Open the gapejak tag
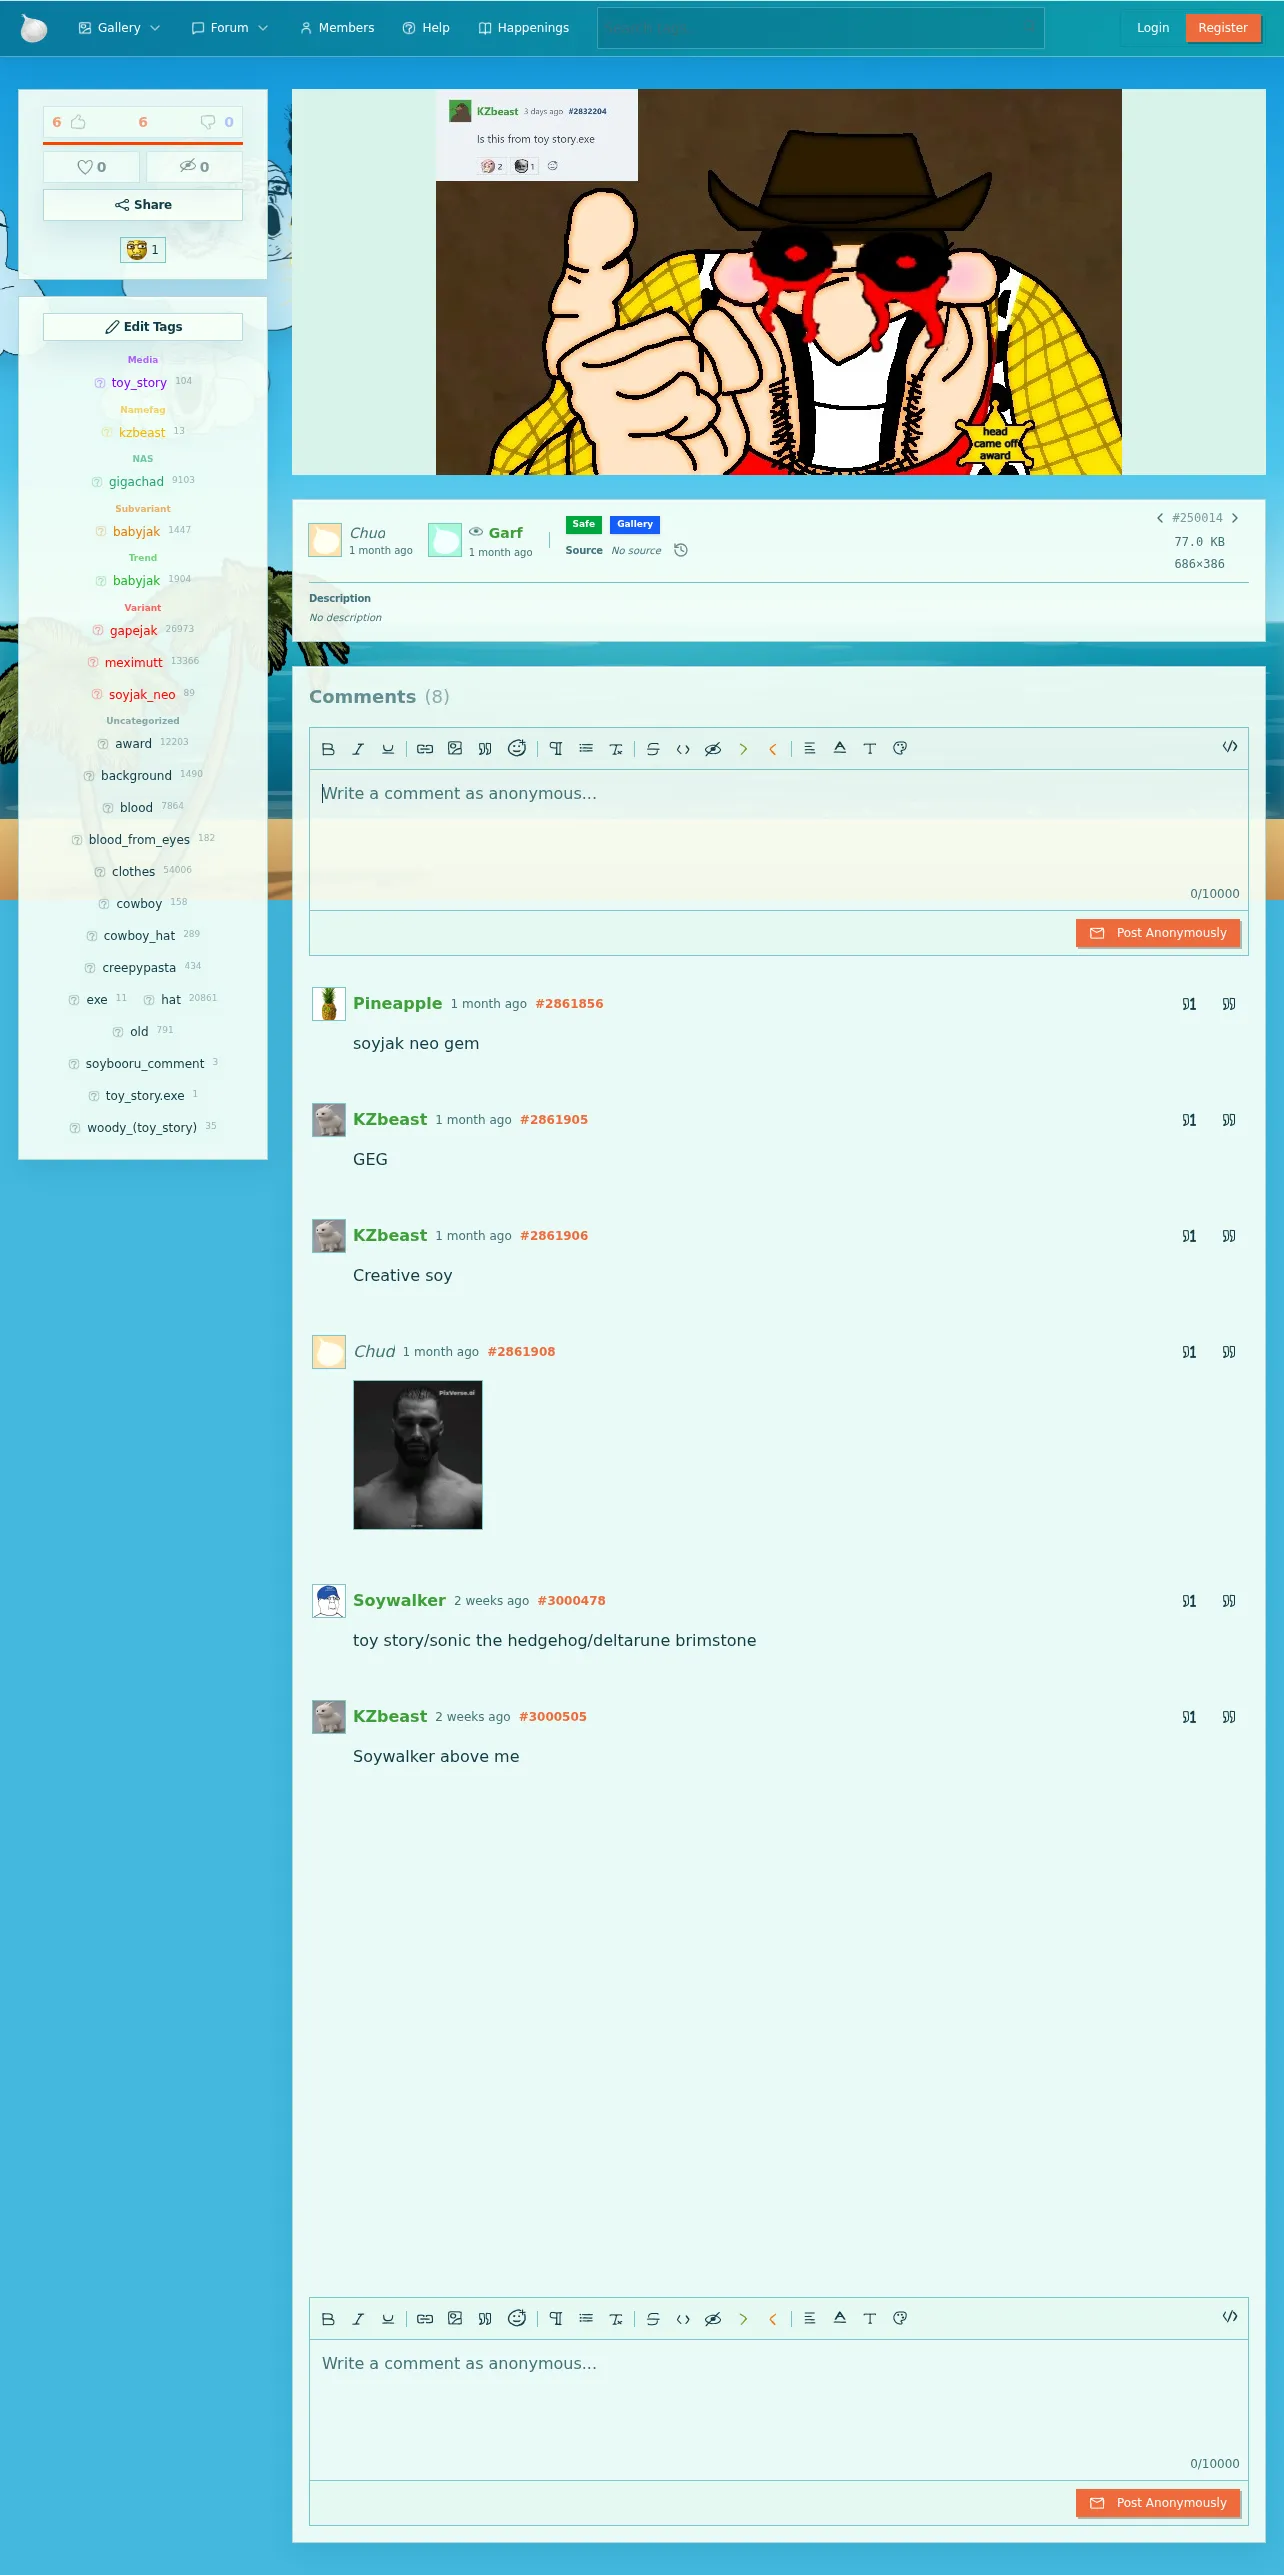 tap(134, 631)
